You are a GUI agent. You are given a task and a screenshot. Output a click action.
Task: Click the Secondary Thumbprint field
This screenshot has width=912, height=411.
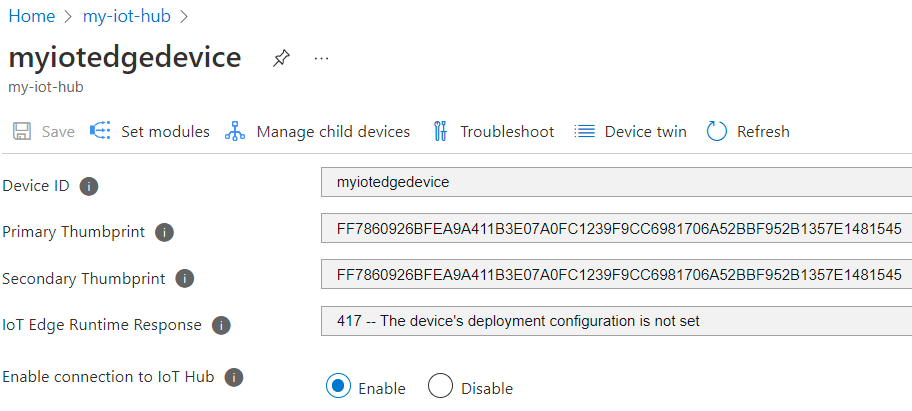coord(616,274)
